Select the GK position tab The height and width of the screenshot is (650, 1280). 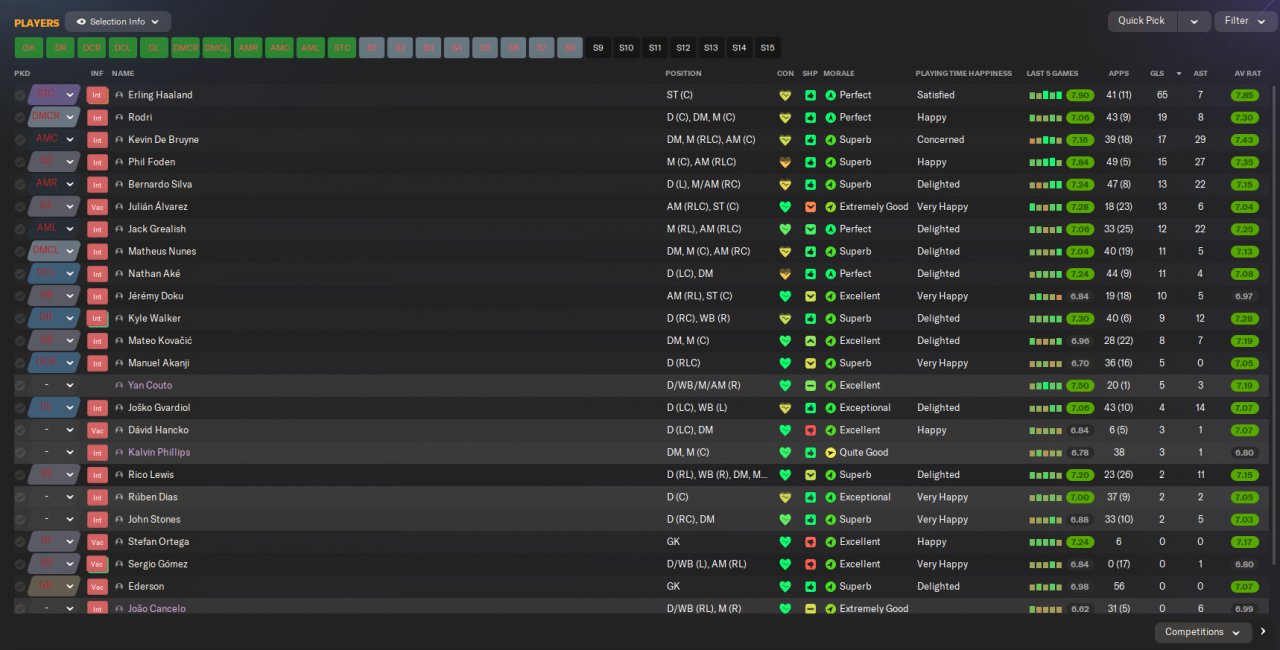(x=28, y=47)
